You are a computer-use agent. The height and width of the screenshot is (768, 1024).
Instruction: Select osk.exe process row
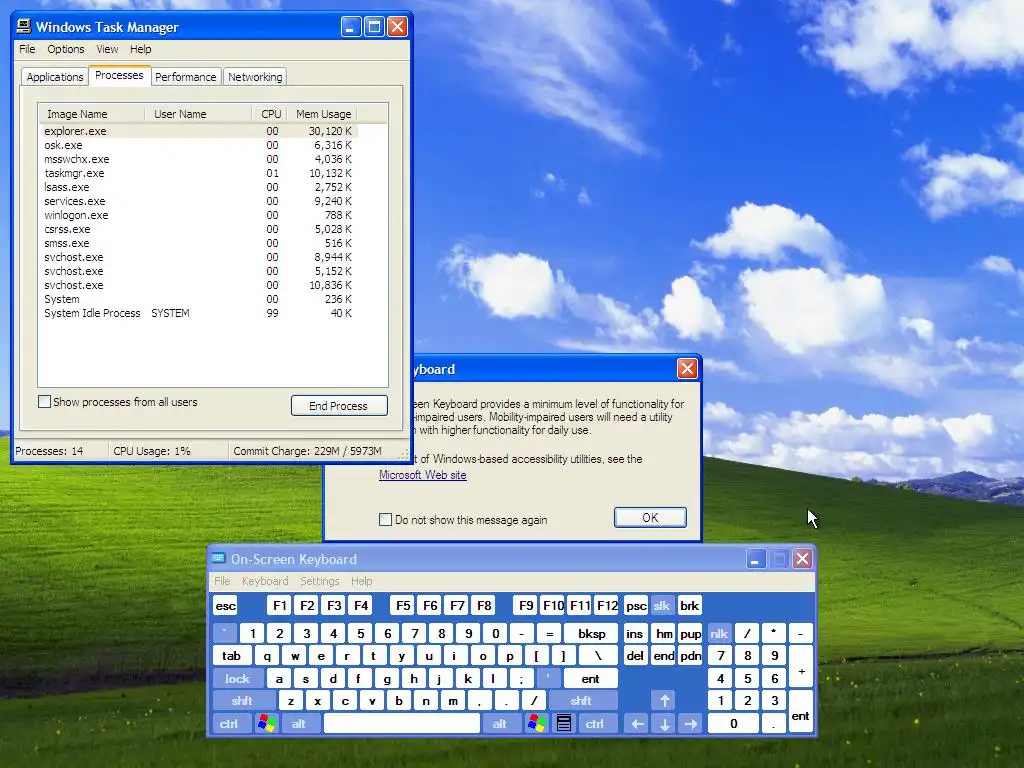tap(198, 145)
